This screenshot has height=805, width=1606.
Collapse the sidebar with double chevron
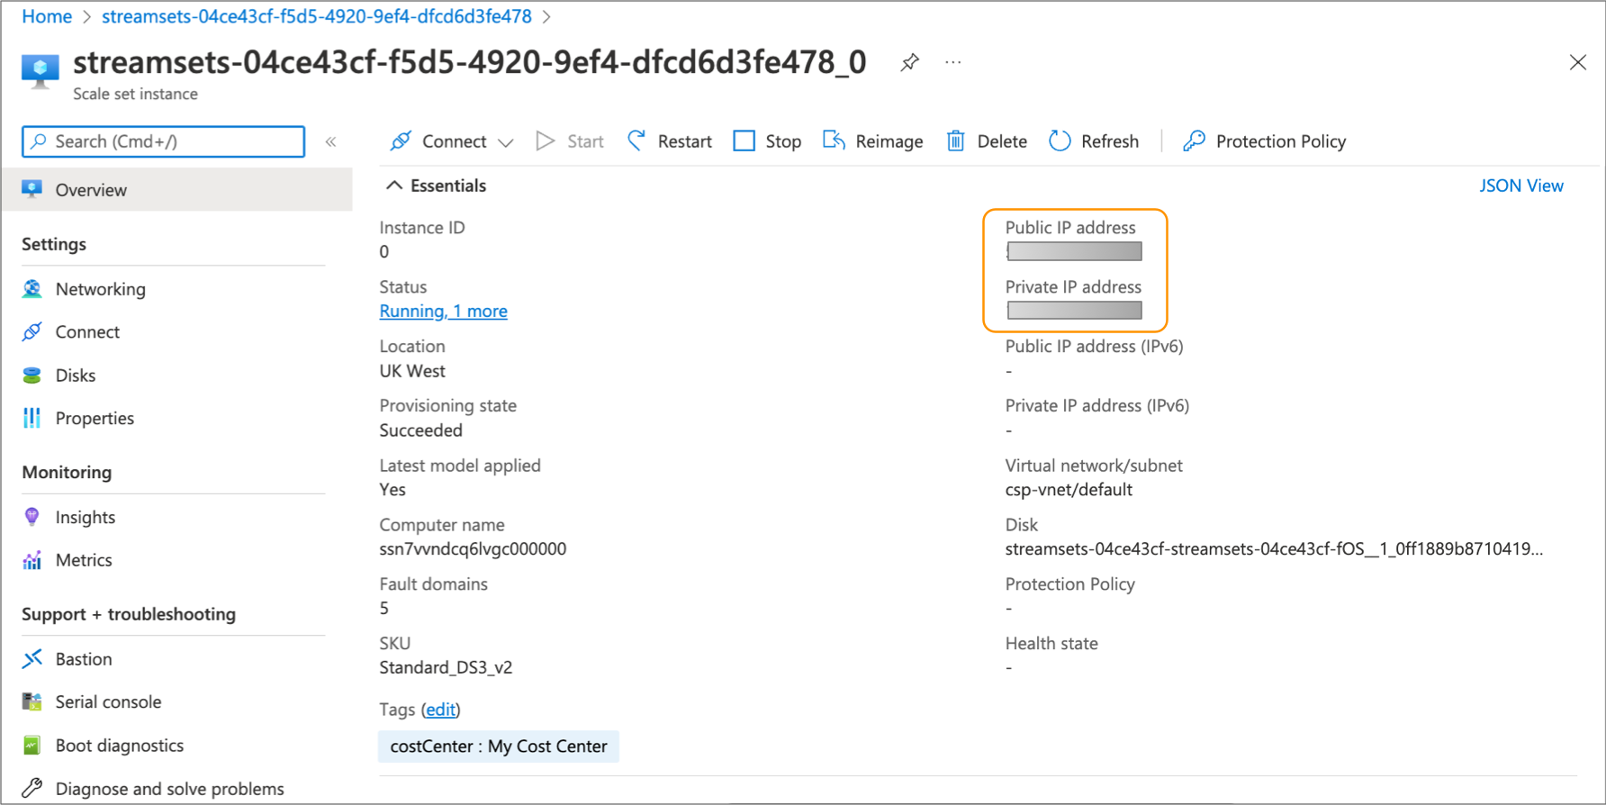(x=331, y=142)
